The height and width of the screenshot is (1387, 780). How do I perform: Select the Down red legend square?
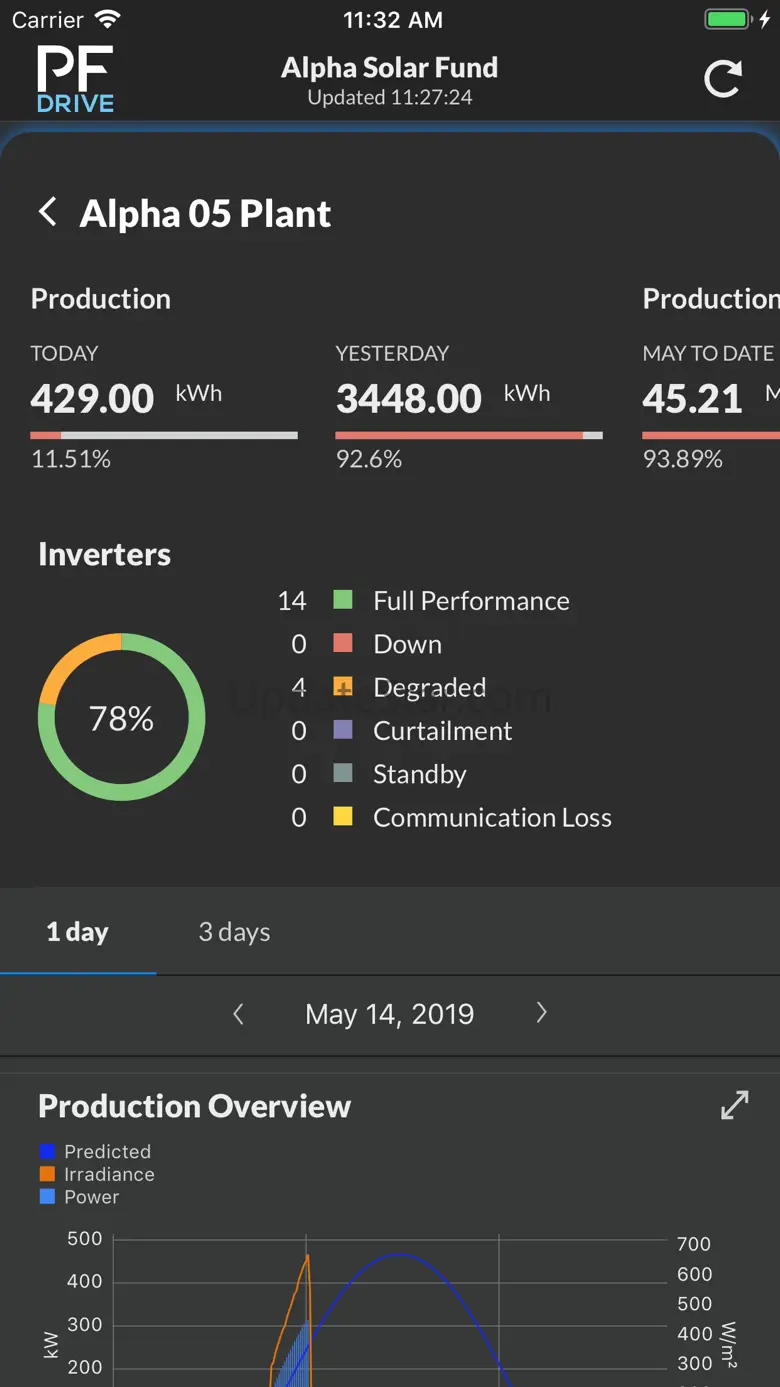[x=343, y=644]
